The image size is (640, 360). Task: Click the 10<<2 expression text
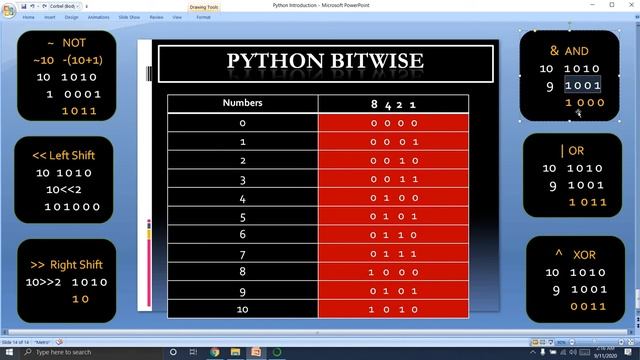[x=64, y=190]
